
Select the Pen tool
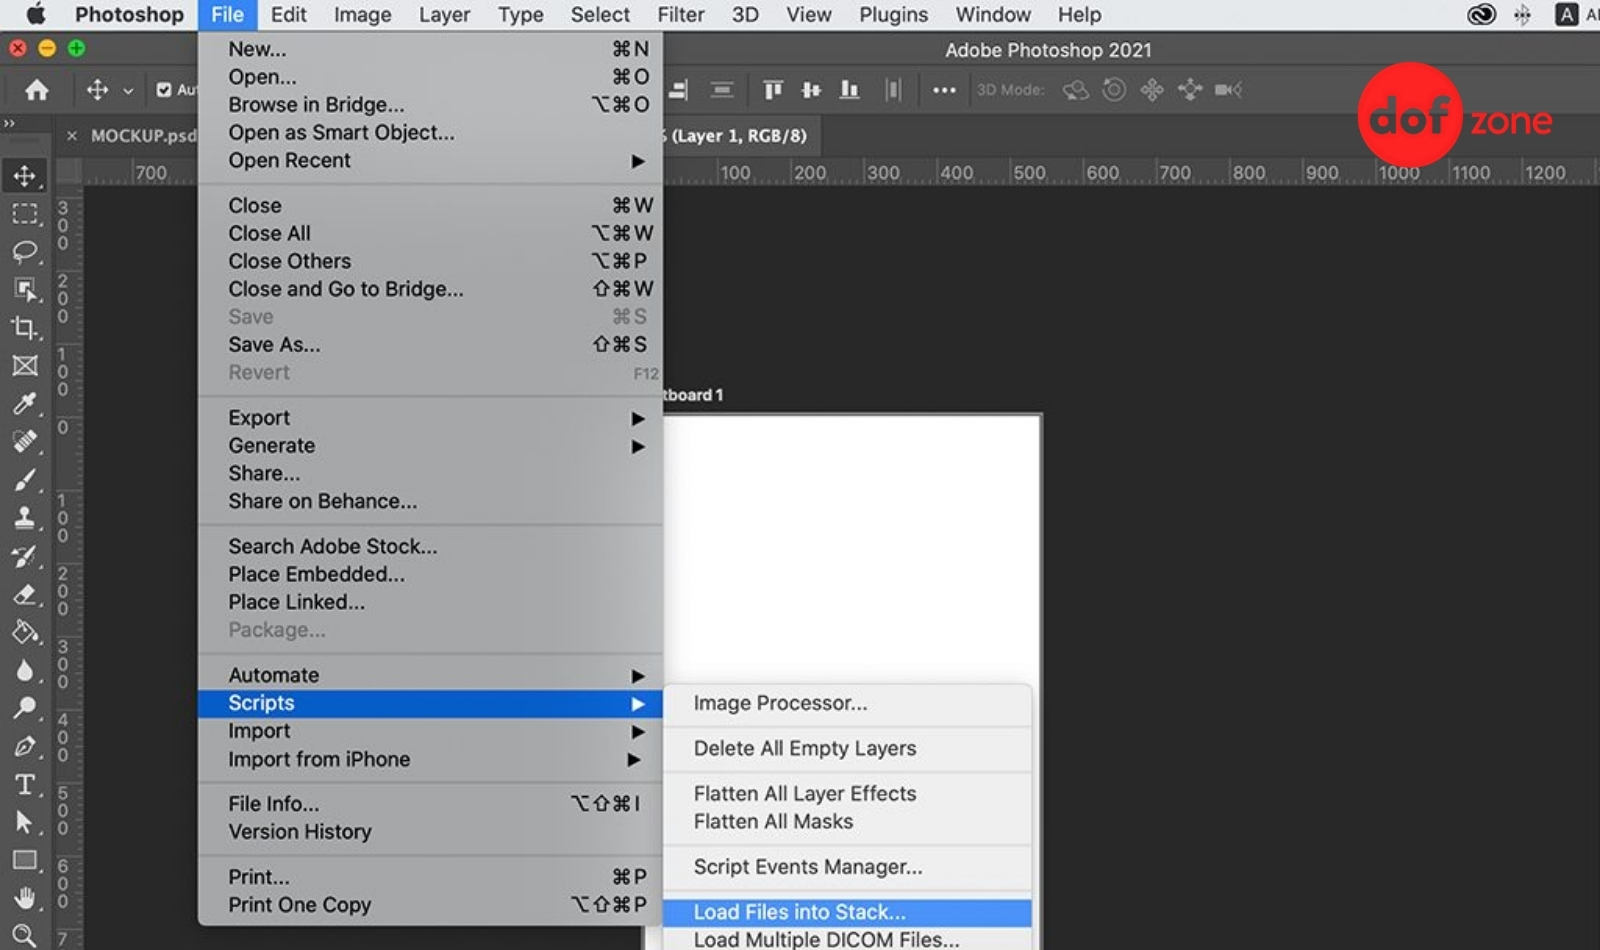coord(25,746)
